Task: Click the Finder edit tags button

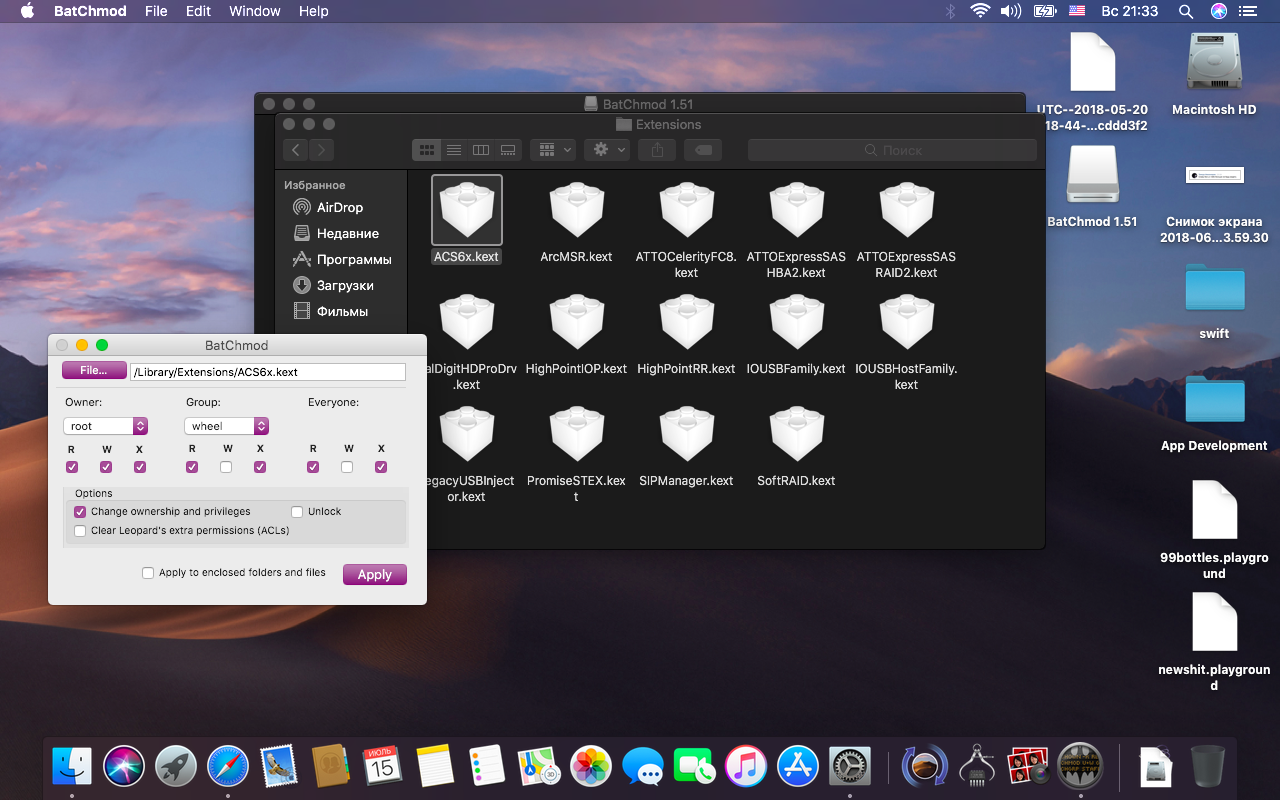Action: pyautogui.click(x=703, y=150)
